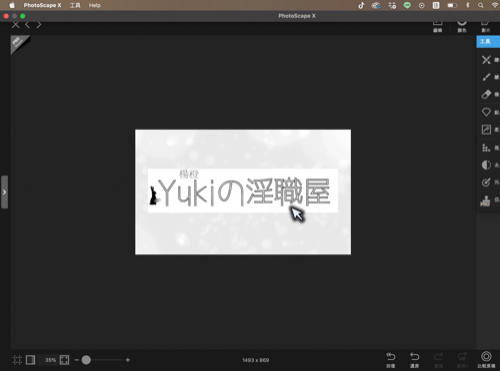This screenshot has width=500, height=371.
Task: Select the crossed pencil and ruler draw tool
Action: pos(486,60)
